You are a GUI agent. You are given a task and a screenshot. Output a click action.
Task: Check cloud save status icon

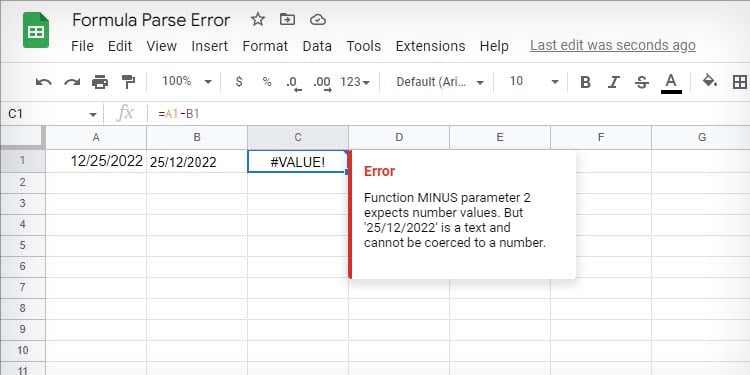pos(318,20)
